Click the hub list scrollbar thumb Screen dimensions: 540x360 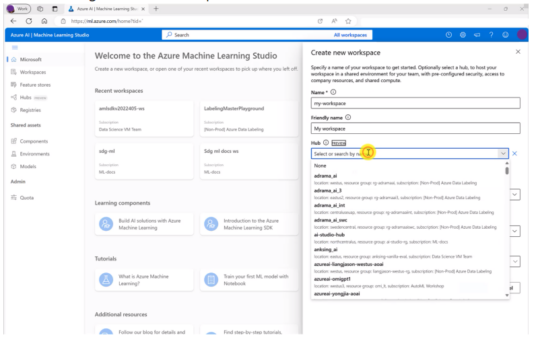507,171
